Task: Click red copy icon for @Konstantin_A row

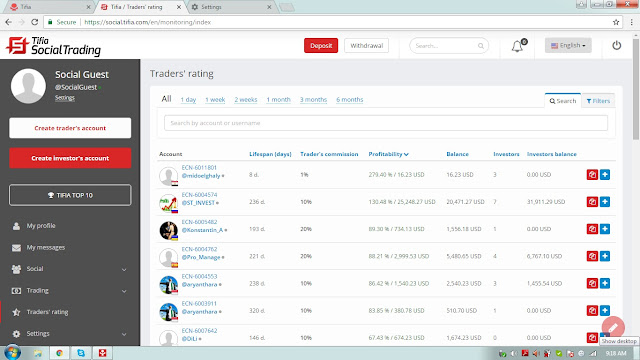Action: (x=592, y=229)
